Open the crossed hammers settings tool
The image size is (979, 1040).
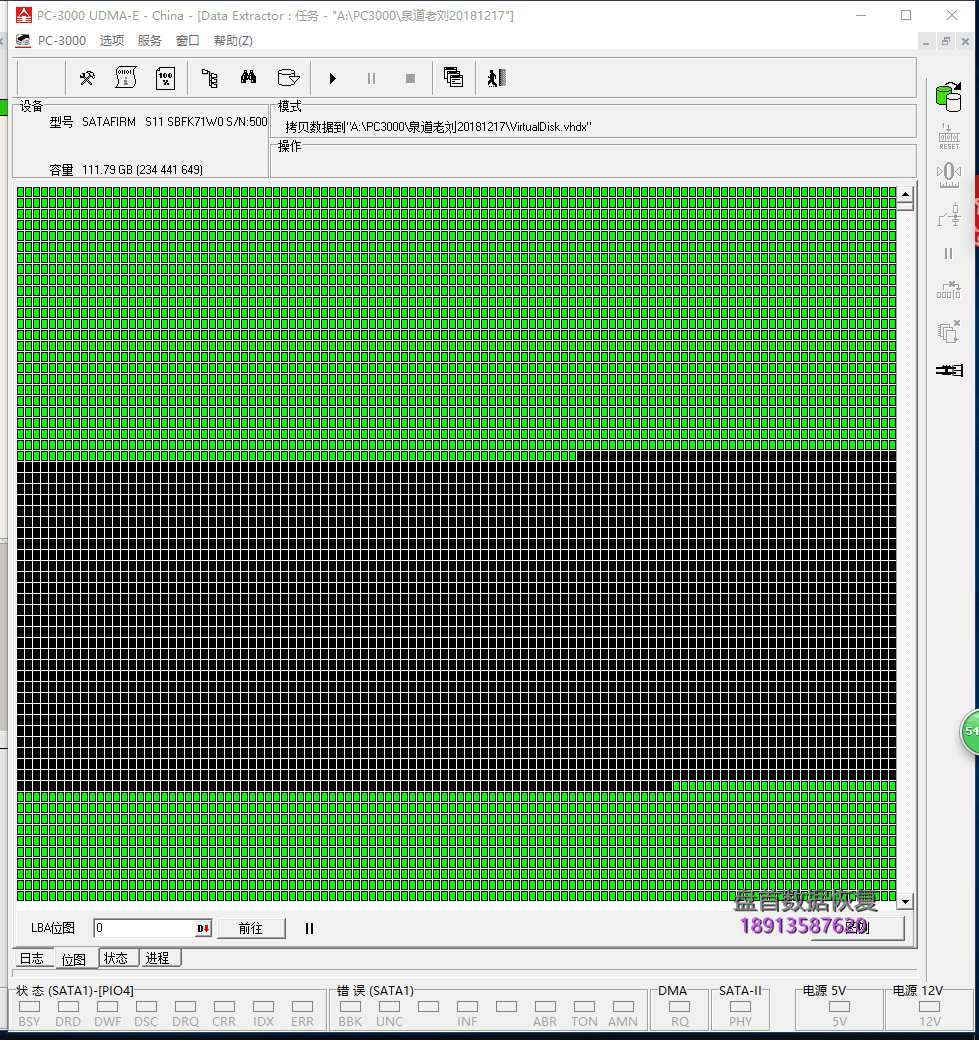(x=87, y=78)
